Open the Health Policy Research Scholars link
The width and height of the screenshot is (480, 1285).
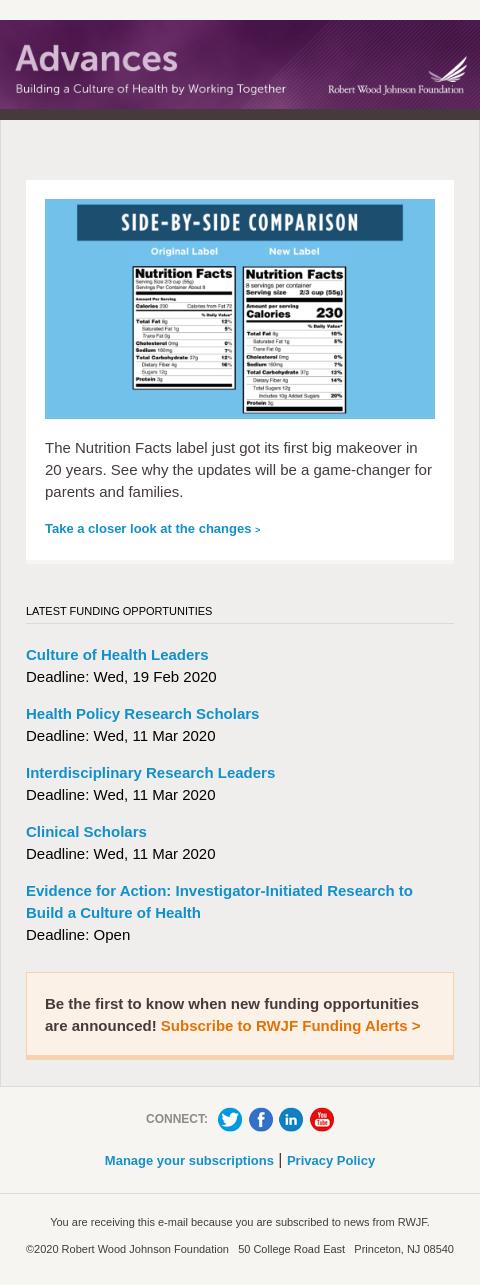pyautogui.click(x=142, y=713)
